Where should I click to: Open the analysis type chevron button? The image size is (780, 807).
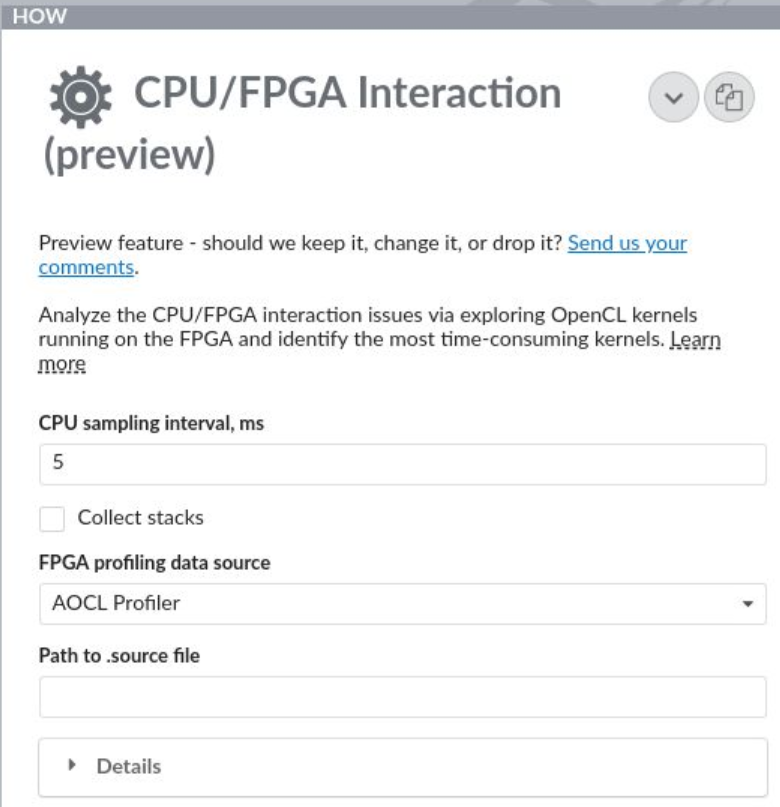pyautogui.click(x=673, y=98)
